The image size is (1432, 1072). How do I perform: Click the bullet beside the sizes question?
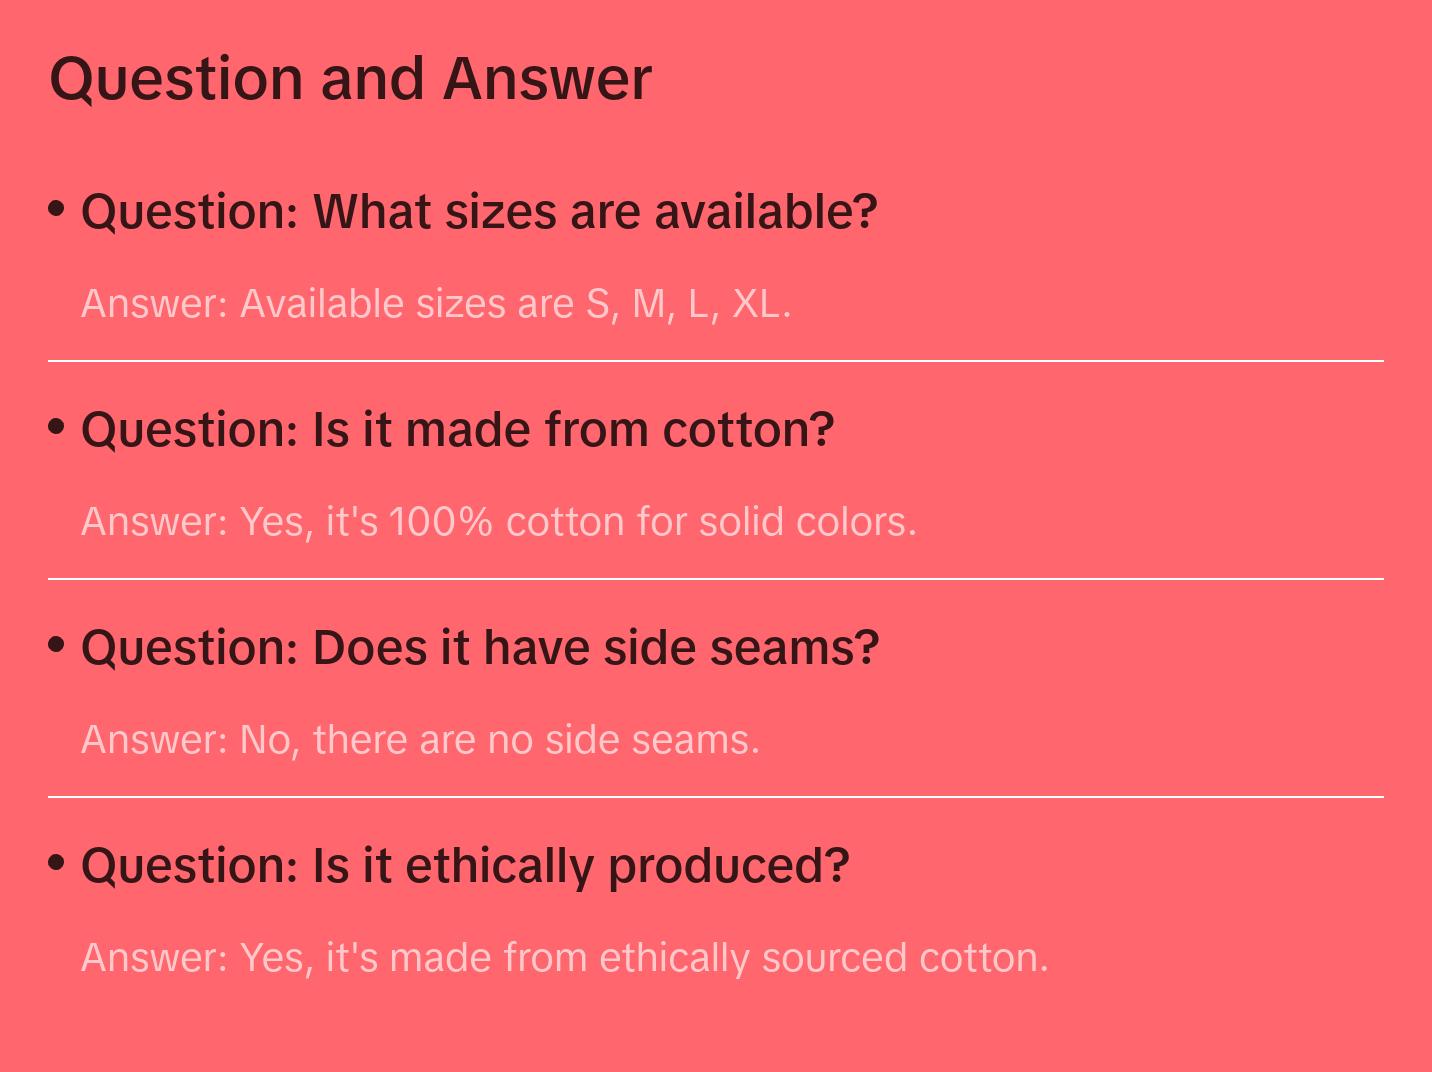point(57,209)
